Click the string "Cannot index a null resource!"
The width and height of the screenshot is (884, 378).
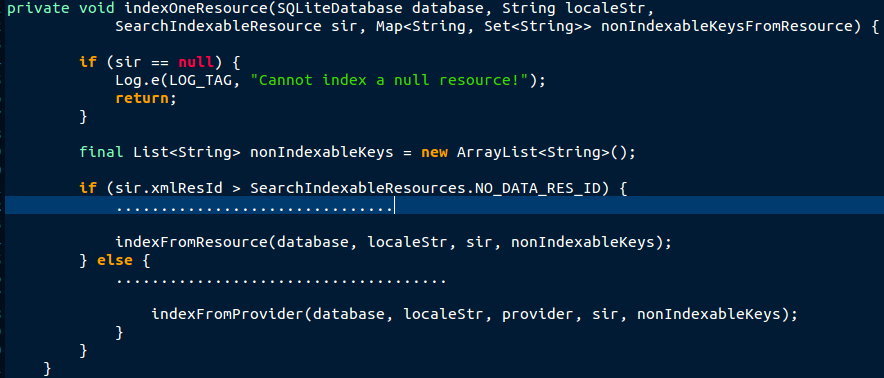point(390,80)
